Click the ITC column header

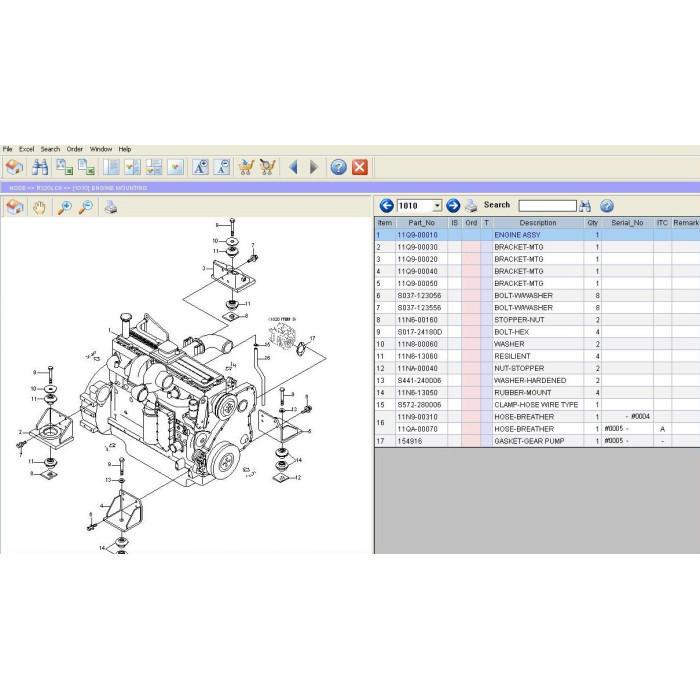[662, 223]
